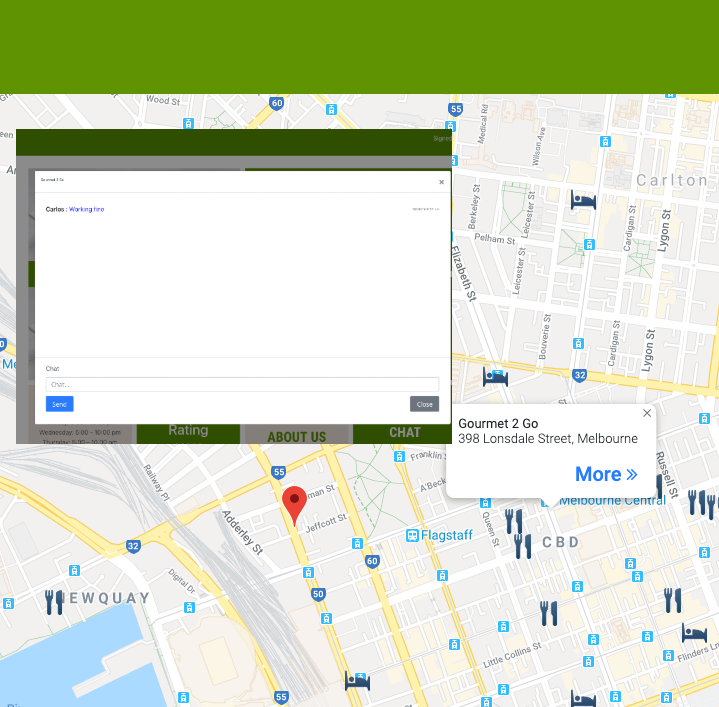Click route 55 shield above the red marker

point(278,472)
